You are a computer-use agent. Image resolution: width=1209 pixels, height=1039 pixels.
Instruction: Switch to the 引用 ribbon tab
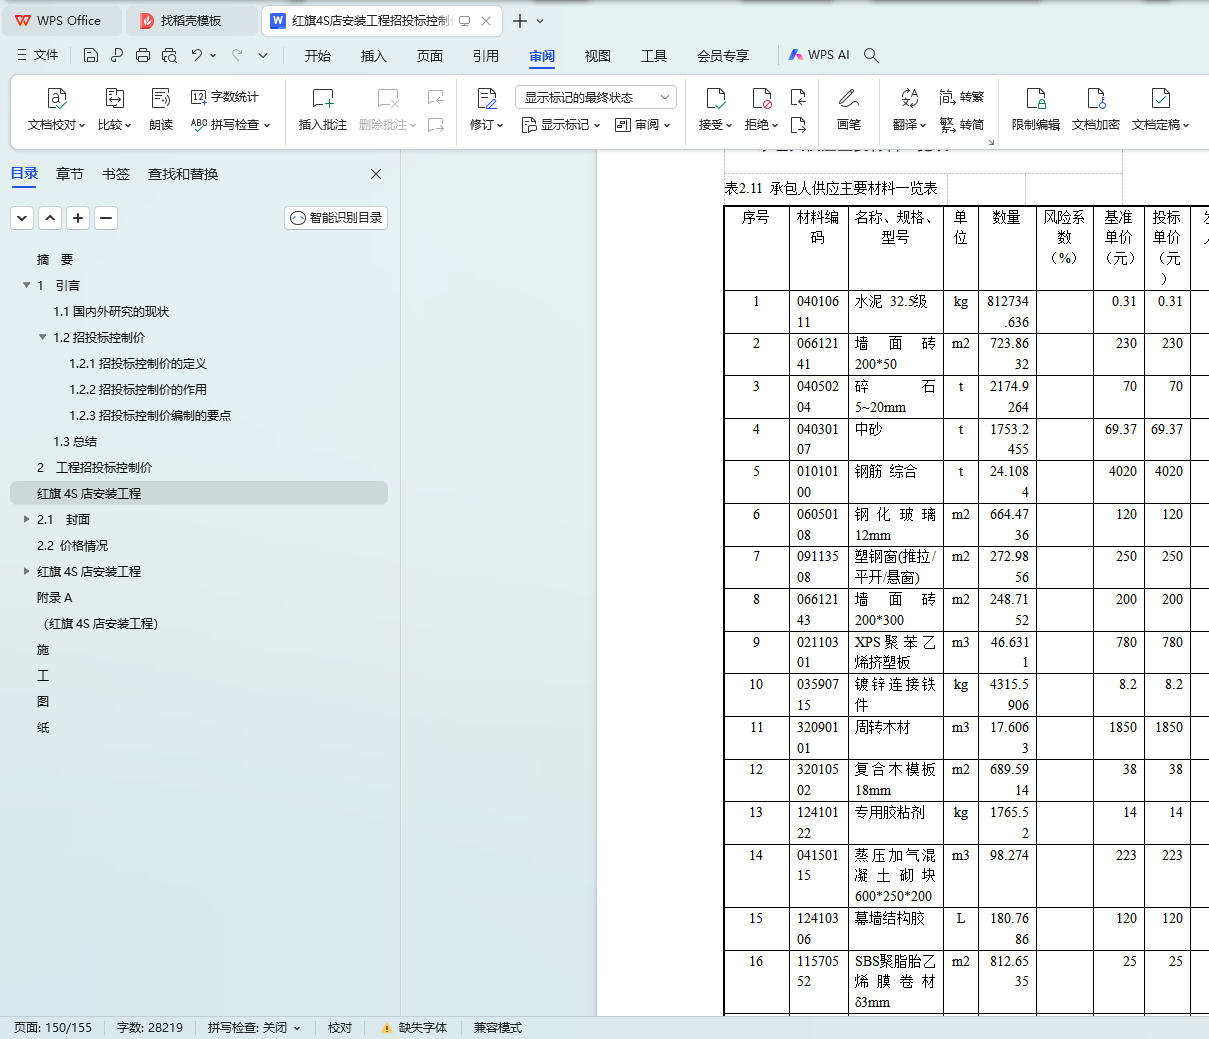pos(486,56)
